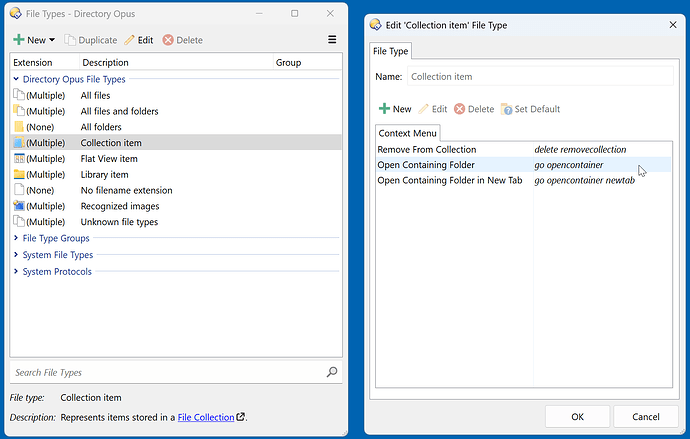Click Delete in the Edit dialog toolbar
This screenshot has height=439, width=690.
pos(473,109)
